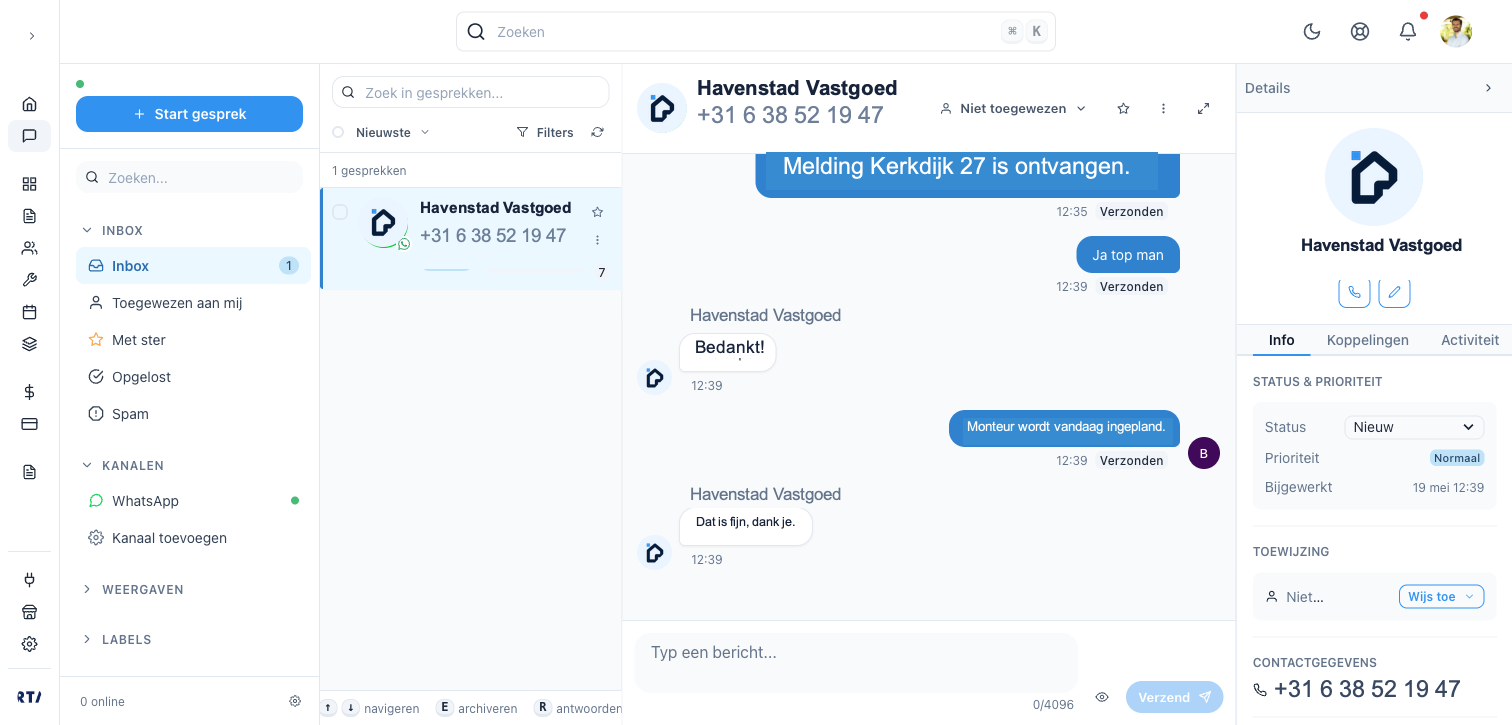Open the Wijs toe dropdown

[1441, 597]
